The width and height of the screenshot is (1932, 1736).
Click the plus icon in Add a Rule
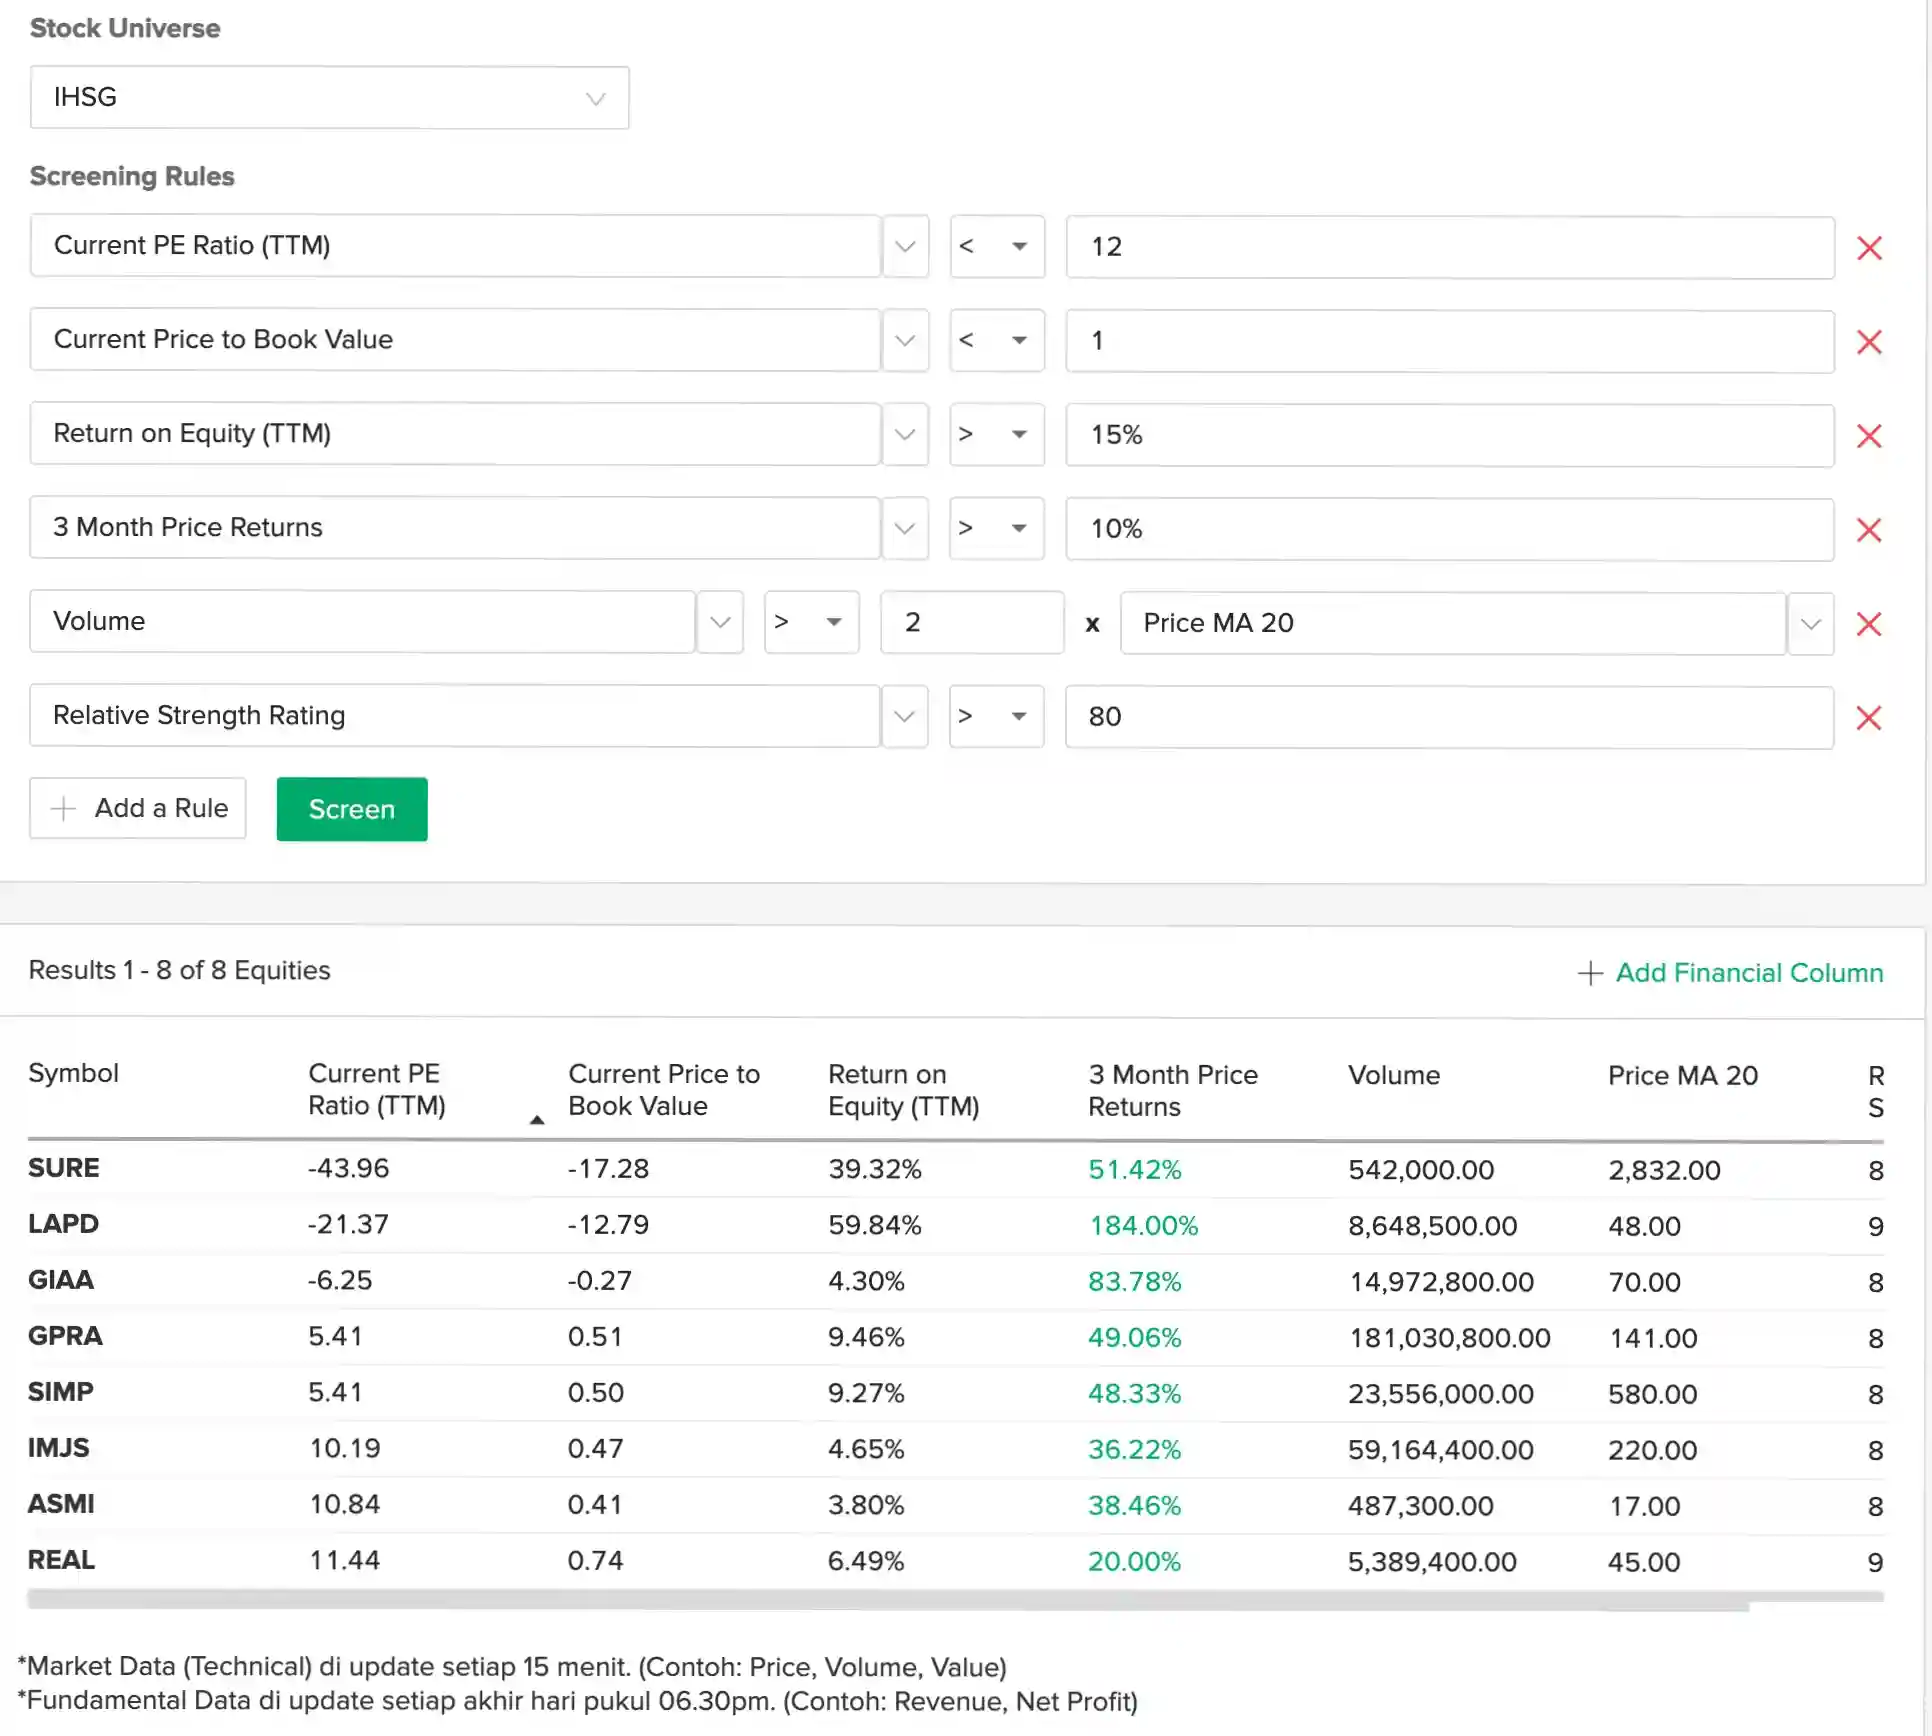point(64,808)
